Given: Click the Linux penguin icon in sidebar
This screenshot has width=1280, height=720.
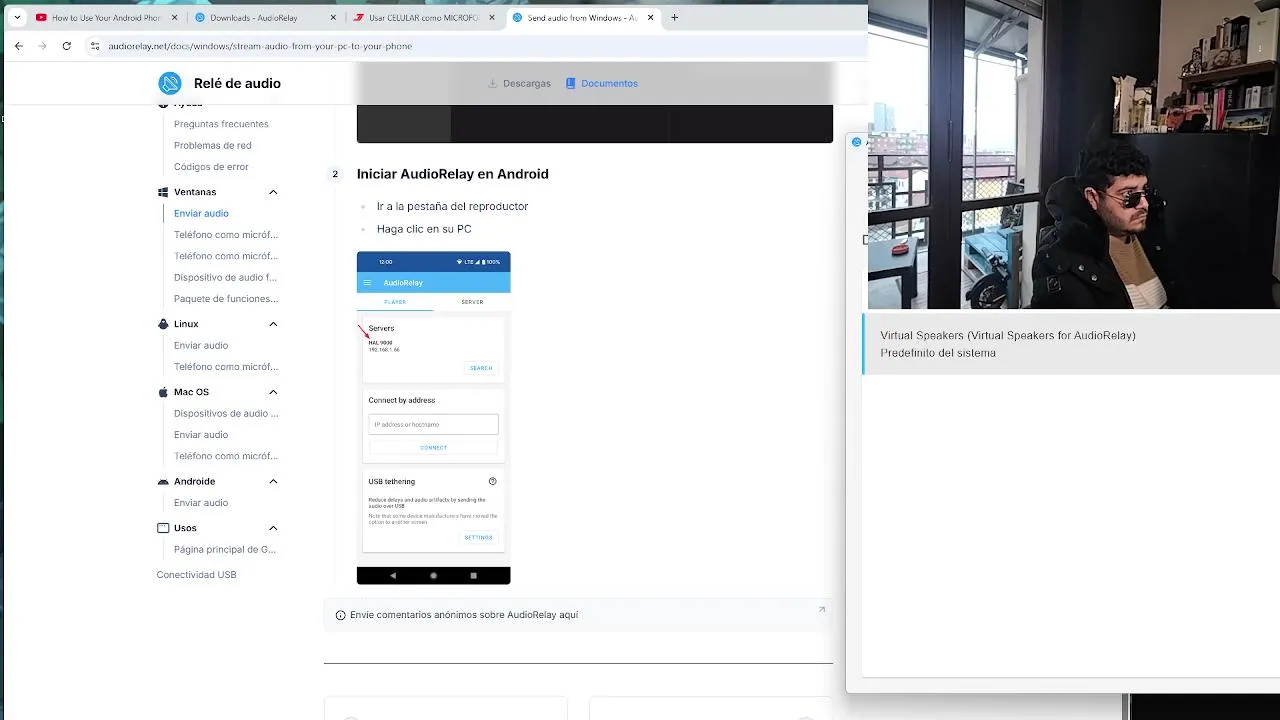Looking at the screenshot, I should (x=163, y=324).
